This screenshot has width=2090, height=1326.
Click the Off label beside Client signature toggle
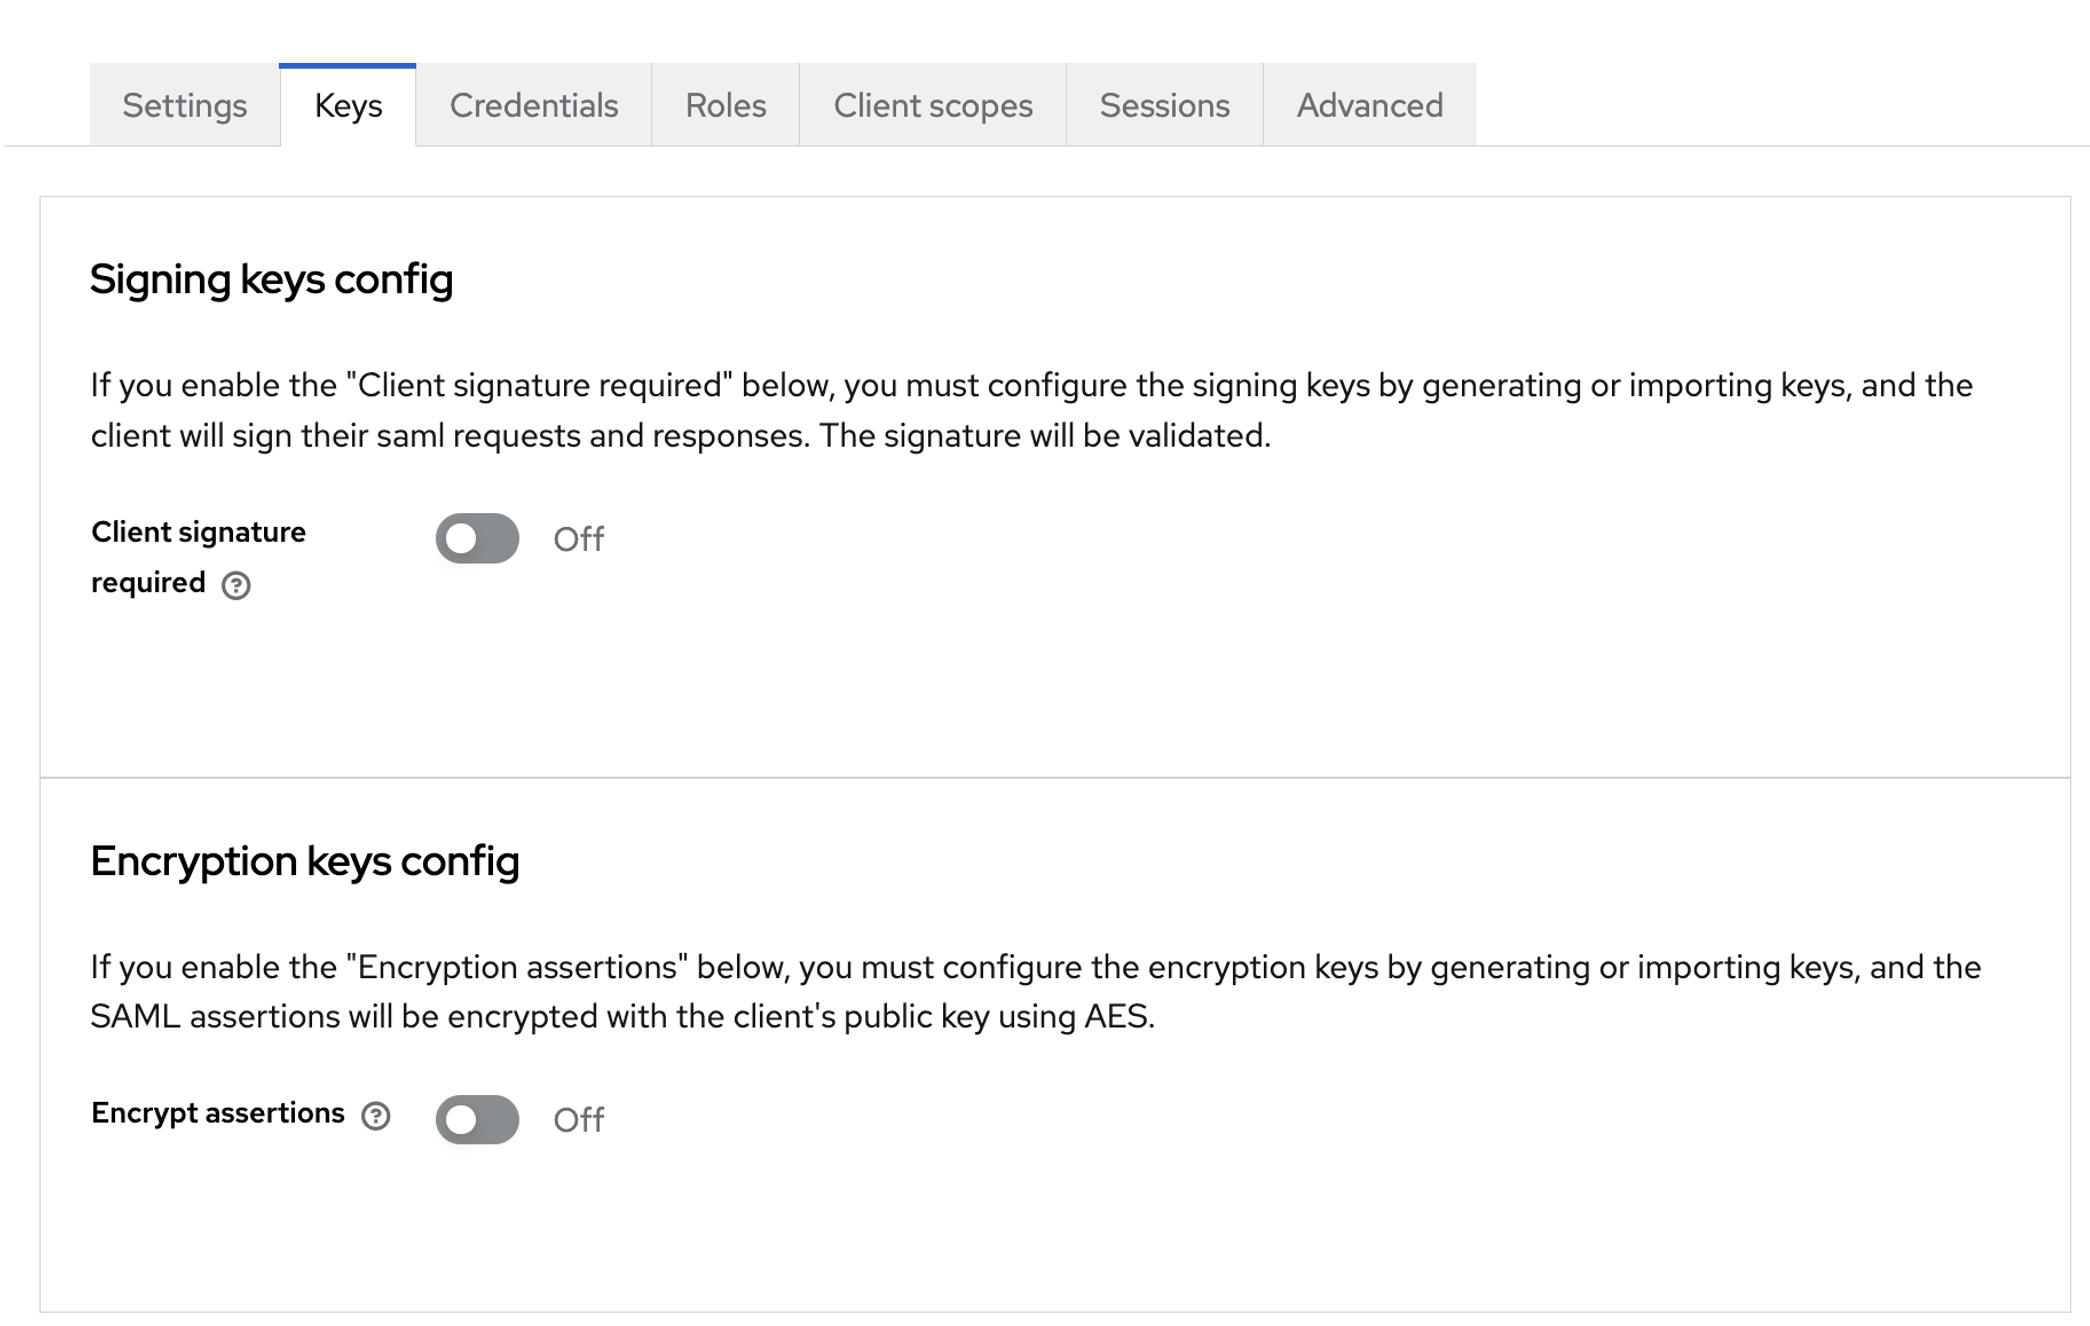[x=578, y=540]
